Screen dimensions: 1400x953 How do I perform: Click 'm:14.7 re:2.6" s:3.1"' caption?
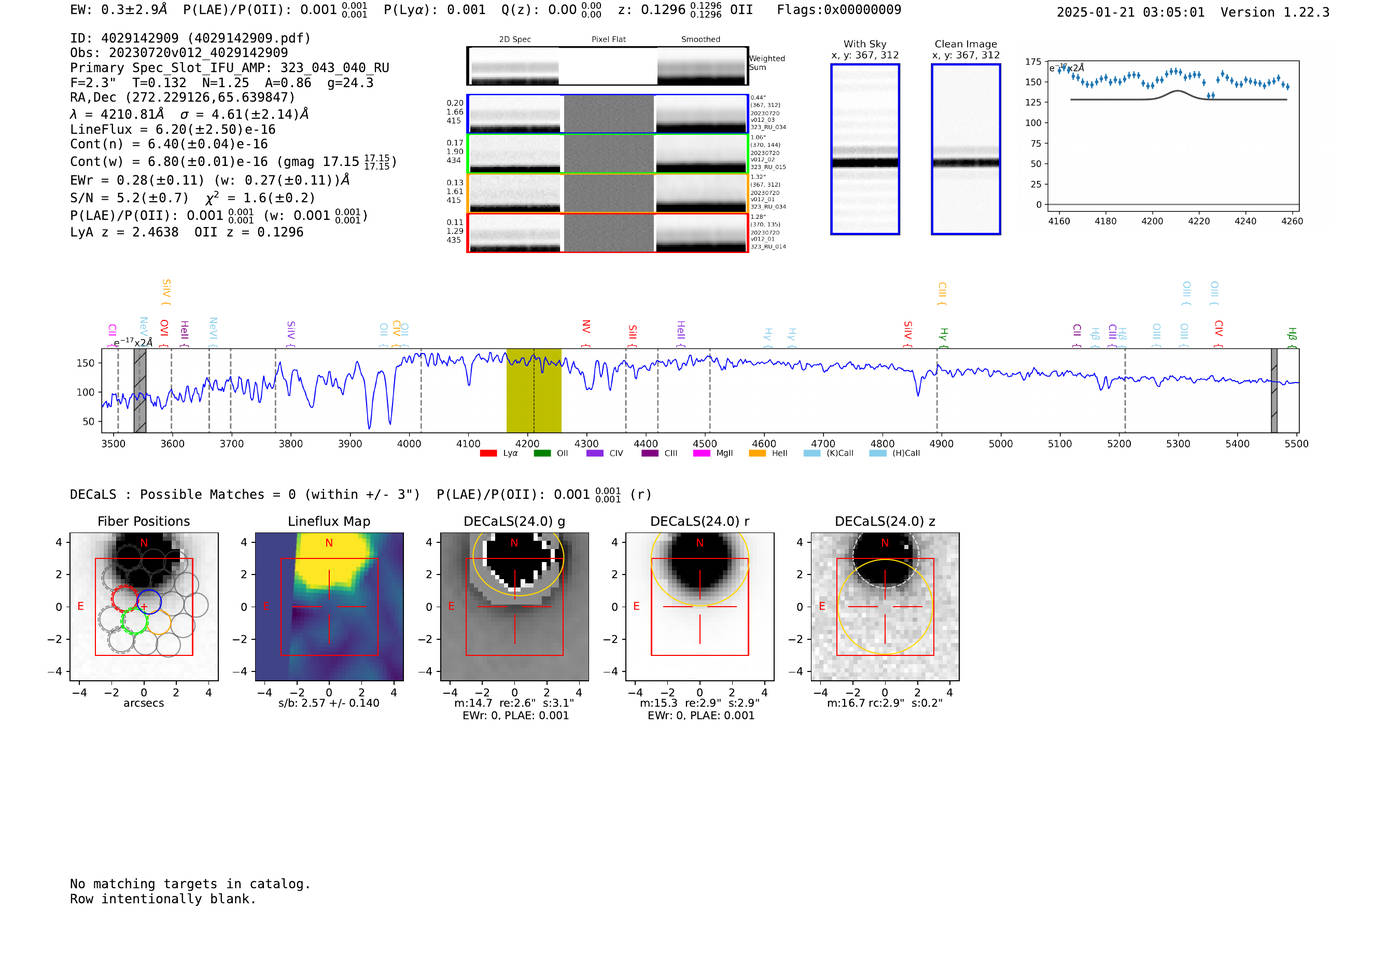click(x=515, y=703)
